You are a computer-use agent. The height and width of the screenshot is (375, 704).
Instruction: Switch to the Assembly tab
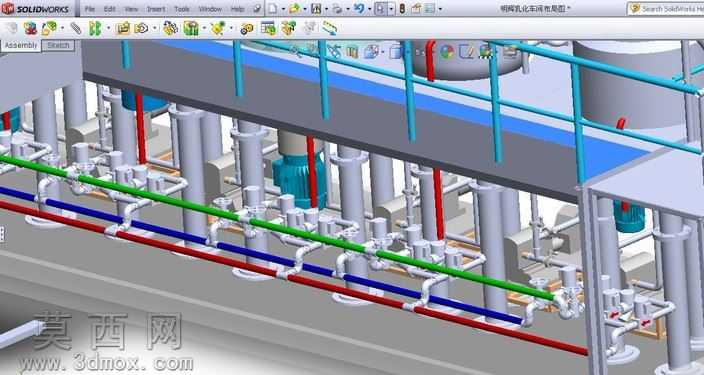pyautogui.click(x=21, y=45)
